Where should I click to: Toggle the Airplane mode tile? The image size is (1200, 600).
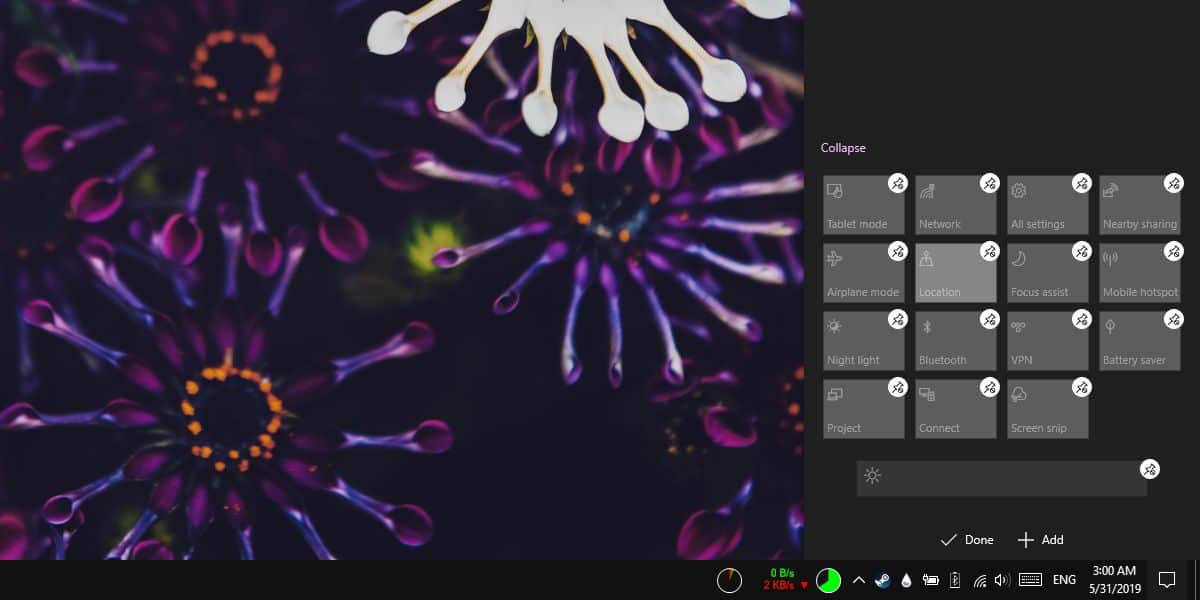tap(864, 273)
